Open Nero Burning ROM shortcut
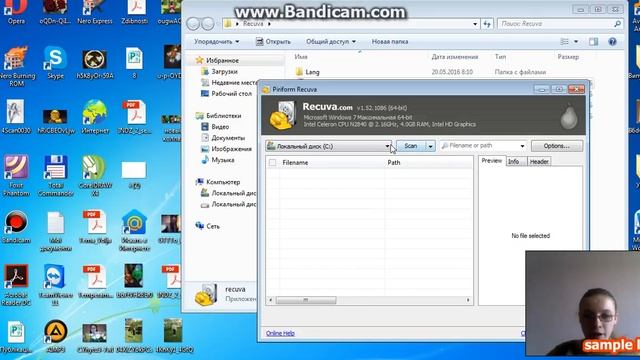 (x=16, y=66)
